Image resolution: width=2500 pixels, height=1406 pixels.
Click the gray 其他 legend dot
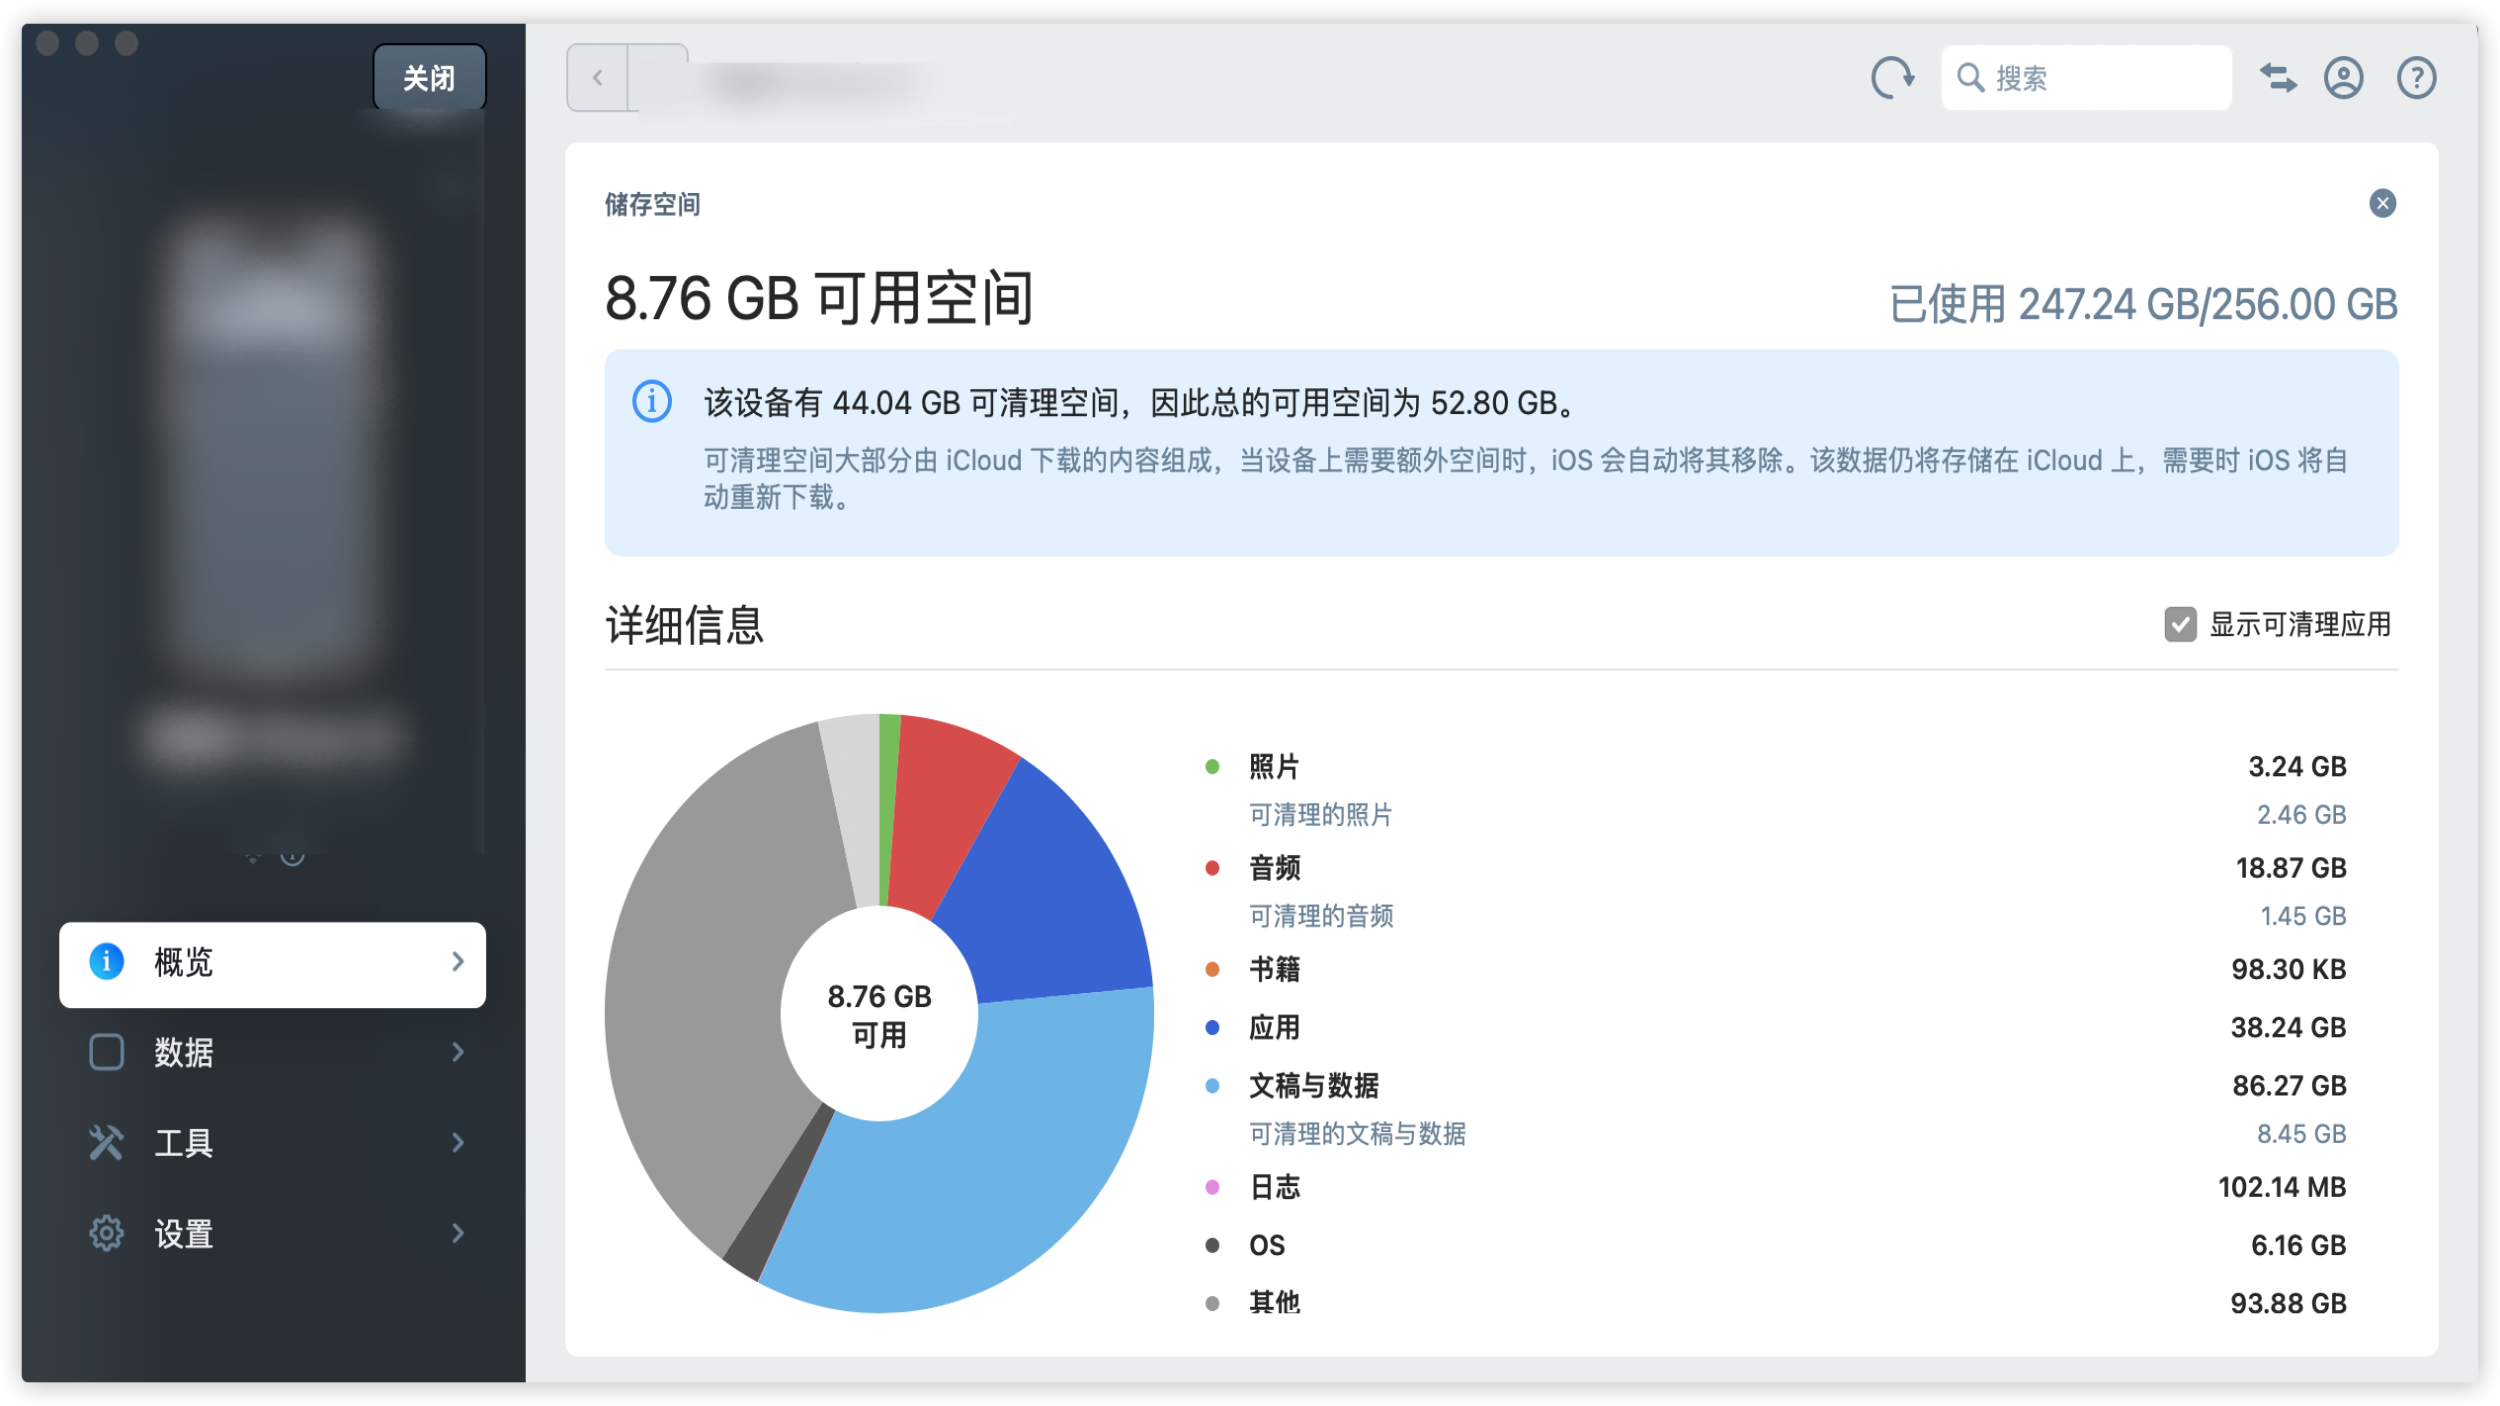pos(1212,1304)
